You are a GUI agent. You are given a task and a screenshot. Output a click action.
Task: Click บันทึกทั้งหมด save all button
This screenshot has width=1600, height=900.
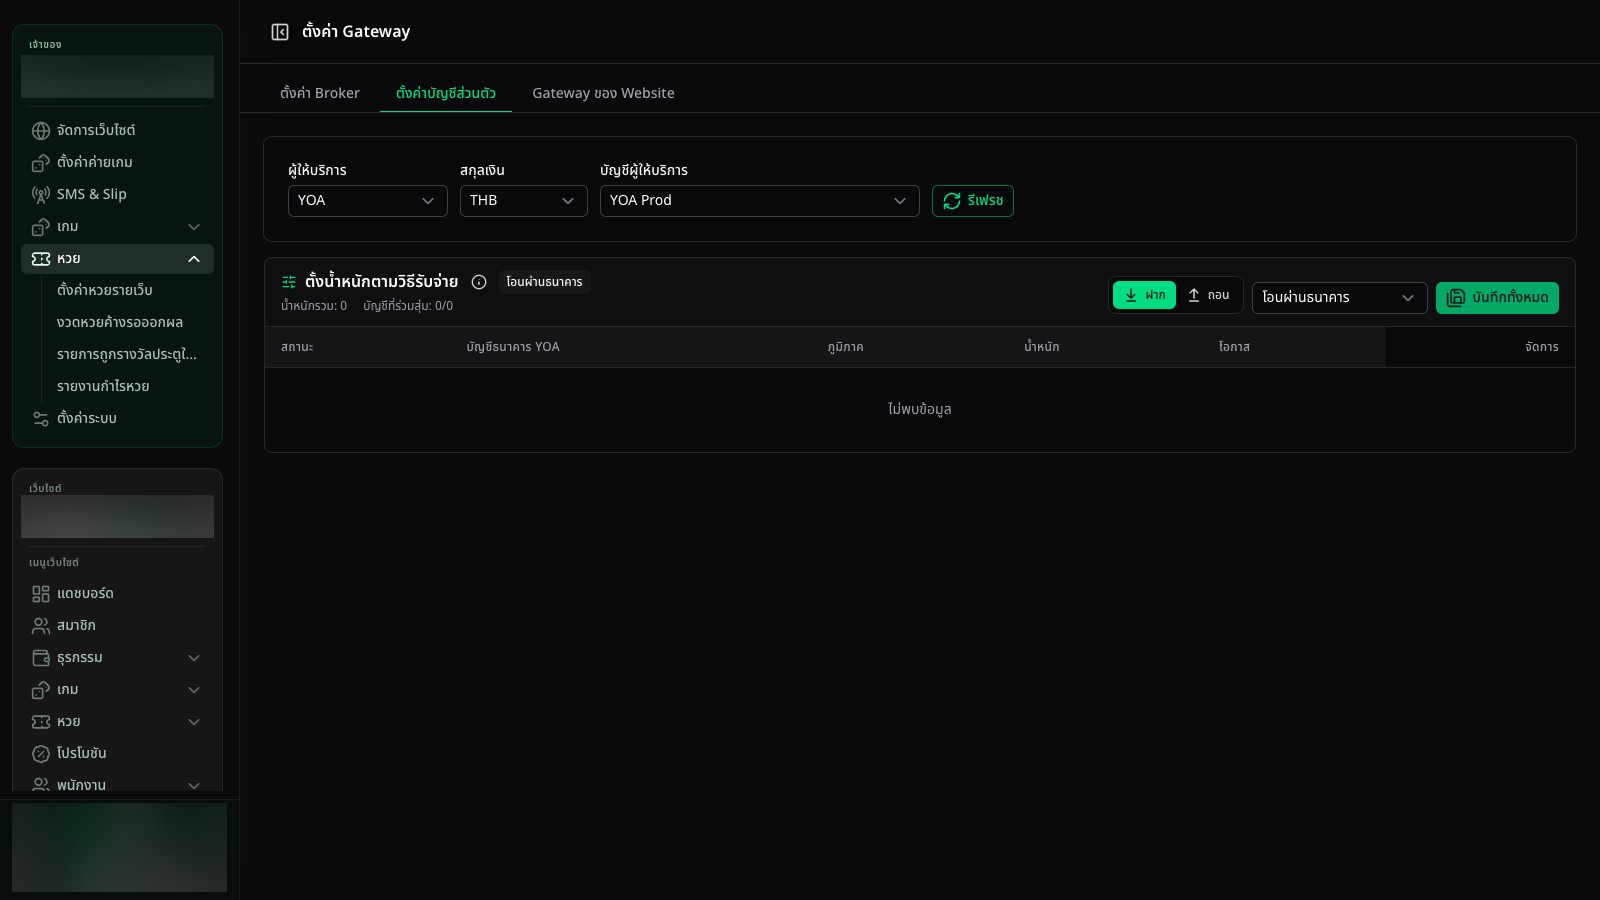click(1497, 298)
